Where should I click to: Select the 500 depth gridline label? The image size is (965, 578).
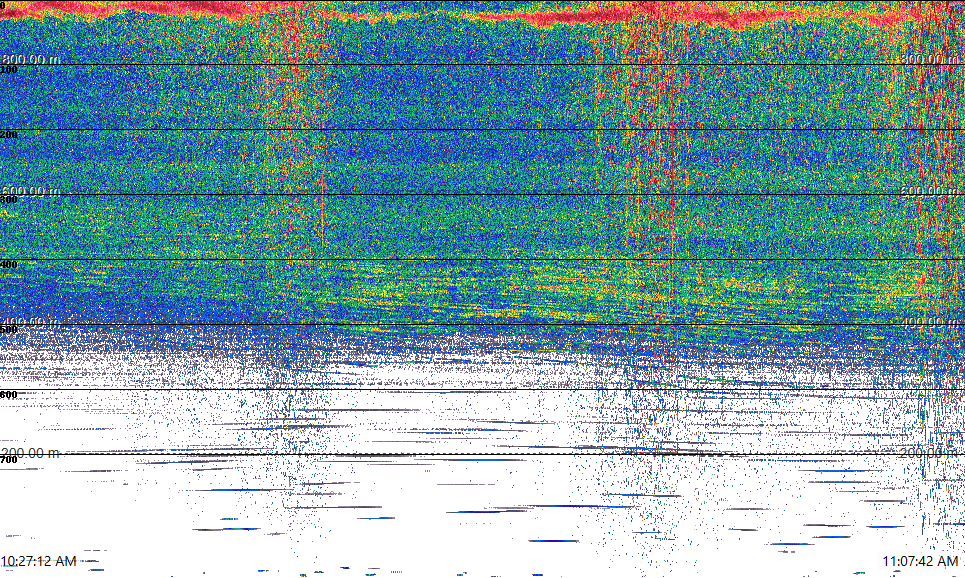(9, 330)
